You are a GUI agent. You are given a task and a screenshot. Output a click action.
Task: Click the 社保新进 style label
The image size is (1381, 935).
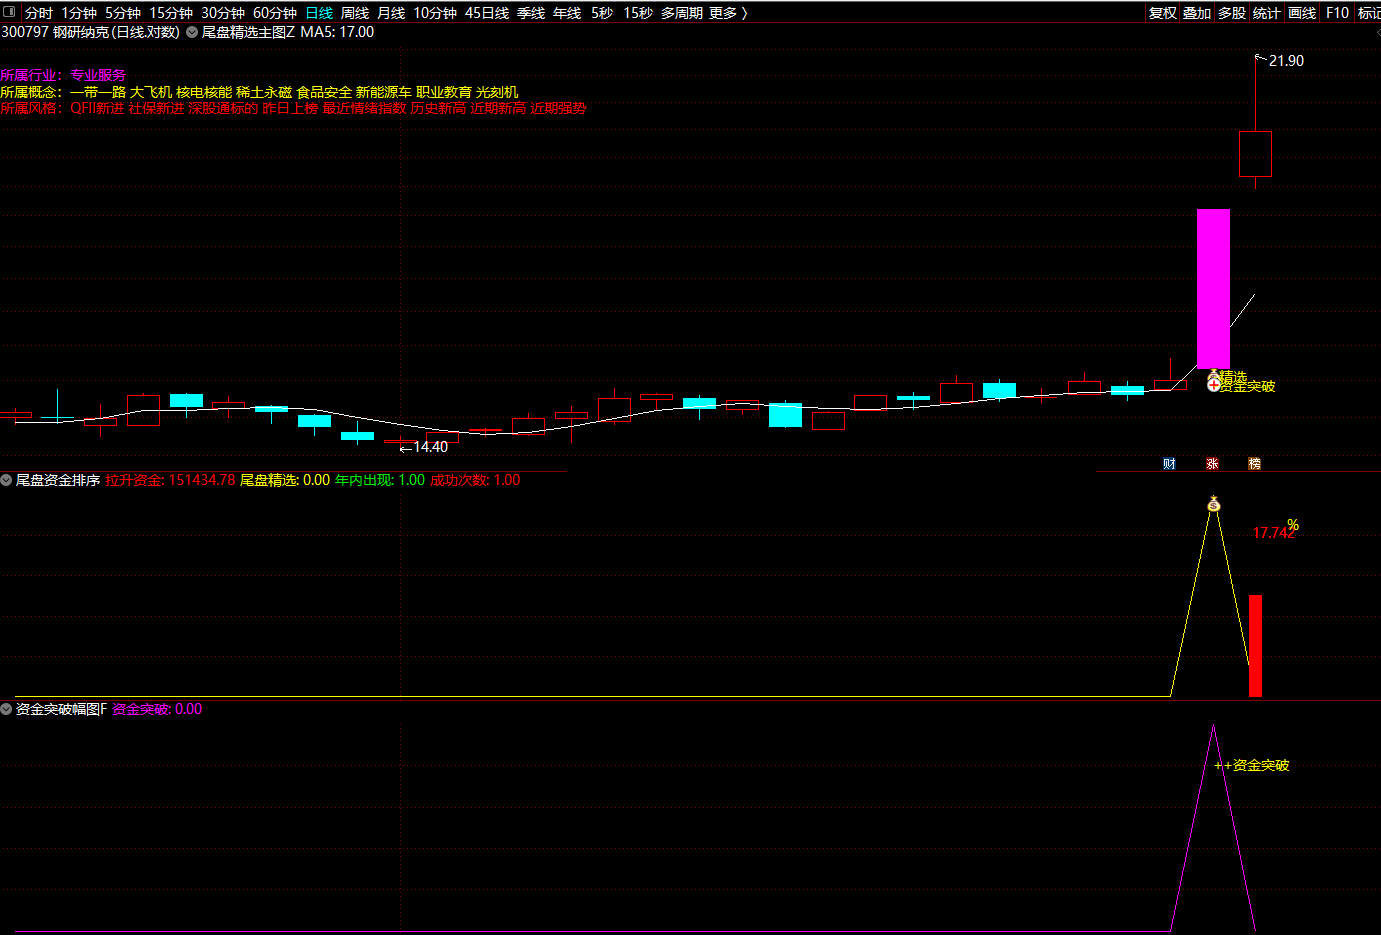156,108
